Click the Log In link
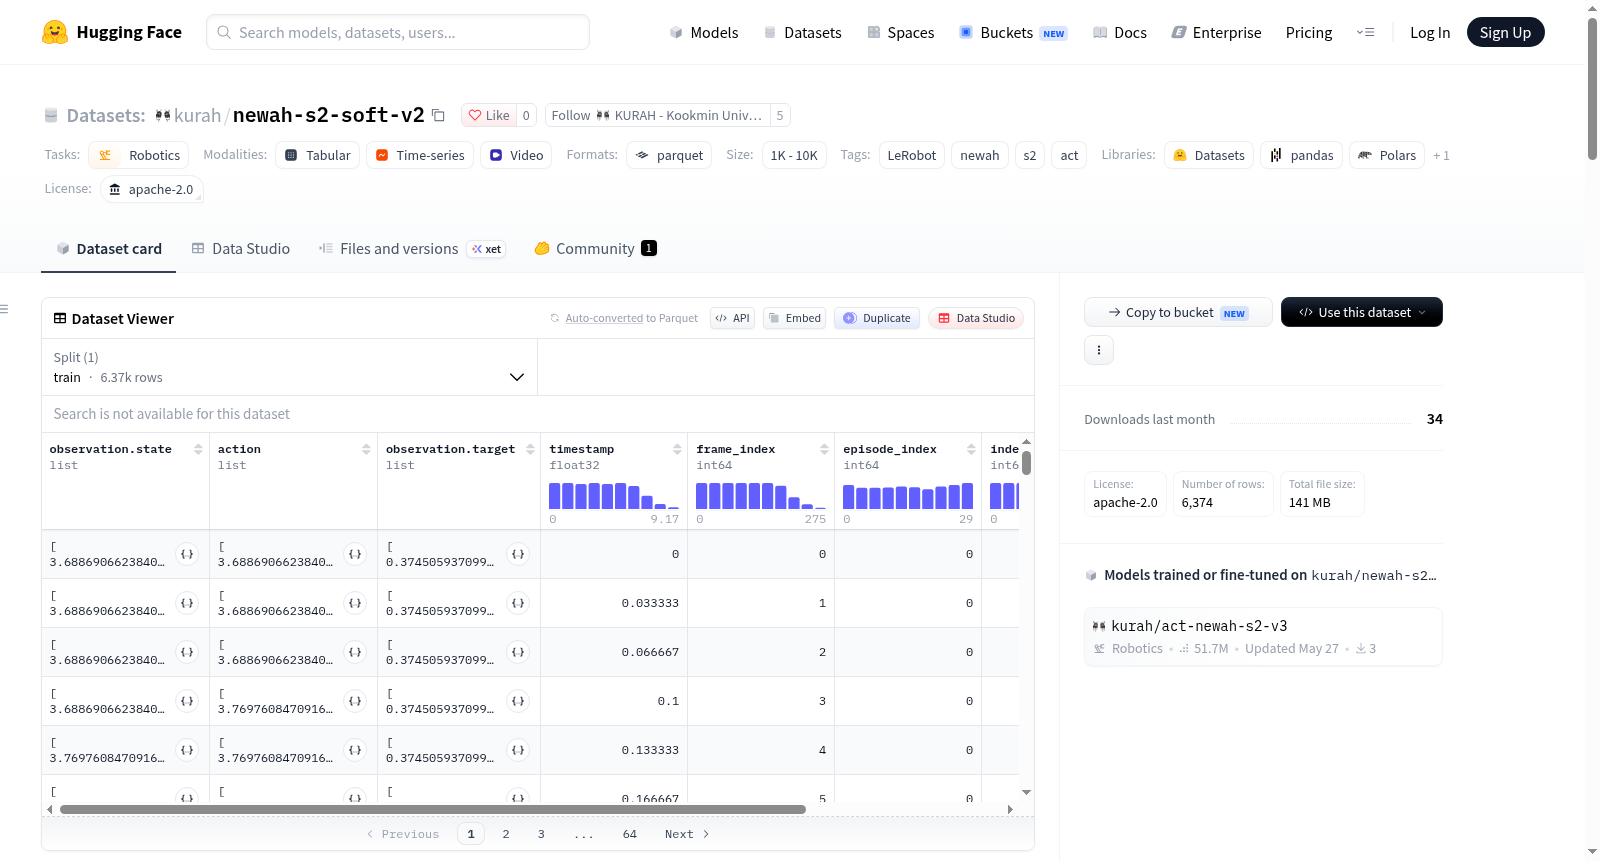Screen dimensions: 1600x861 point(1430,32)
